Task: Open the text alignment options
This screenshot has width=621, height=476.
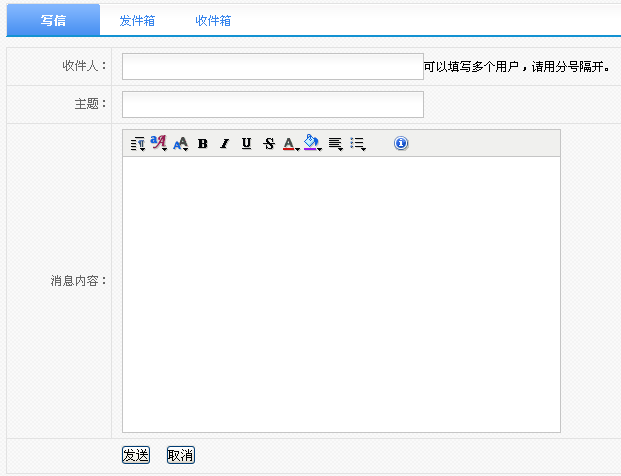Action: (335, 144)
